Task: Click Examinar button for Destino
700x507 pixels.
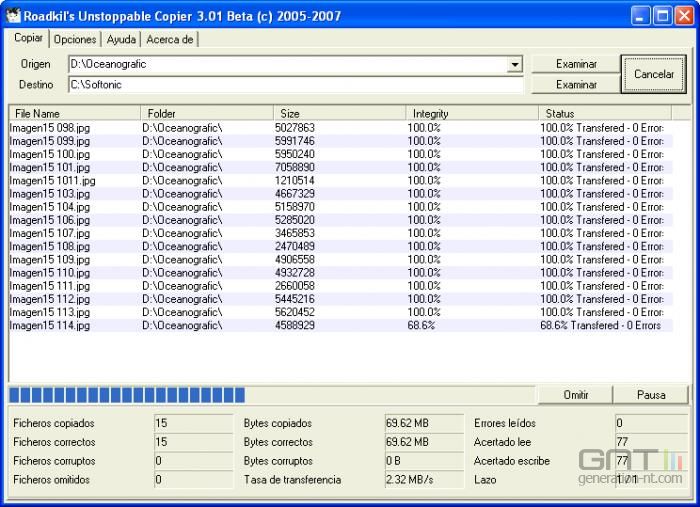Action: pyautogui.click(x=576, y=84)
